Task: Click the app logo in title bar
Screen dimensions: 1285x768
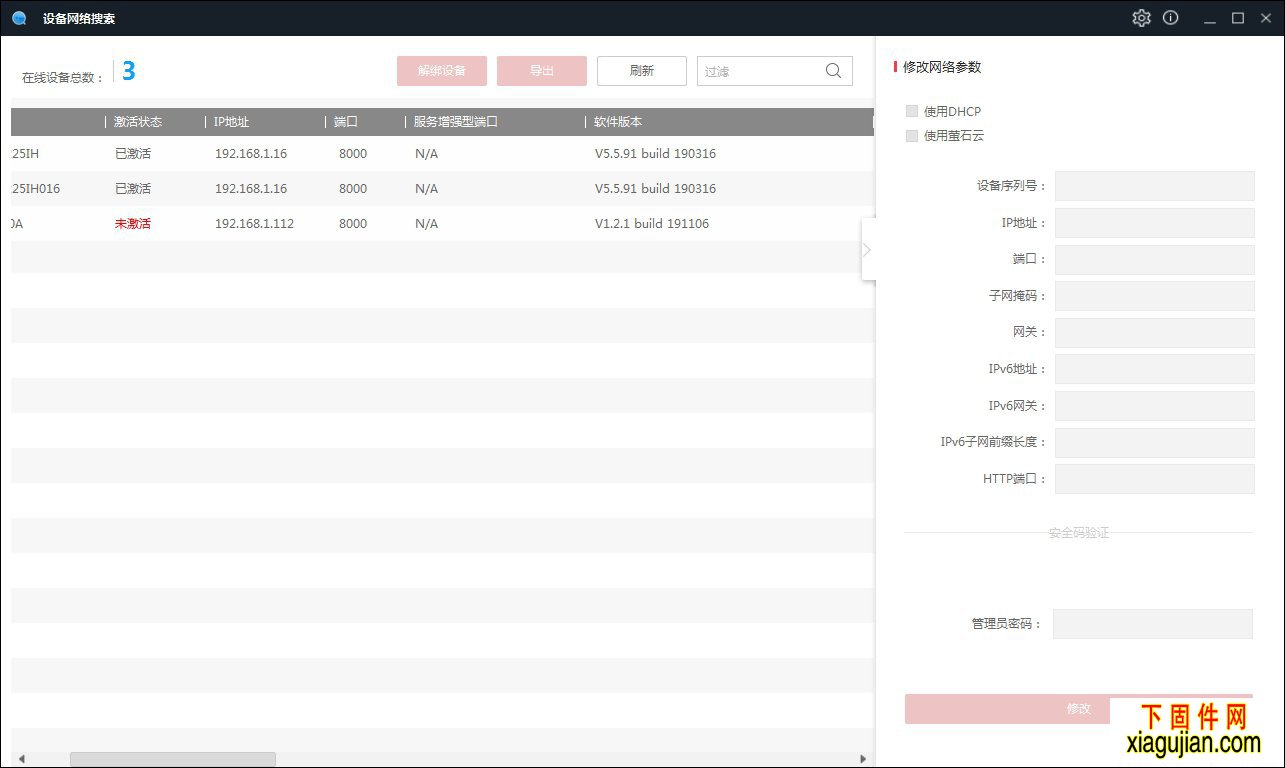Action: click(x=19, y=18)
